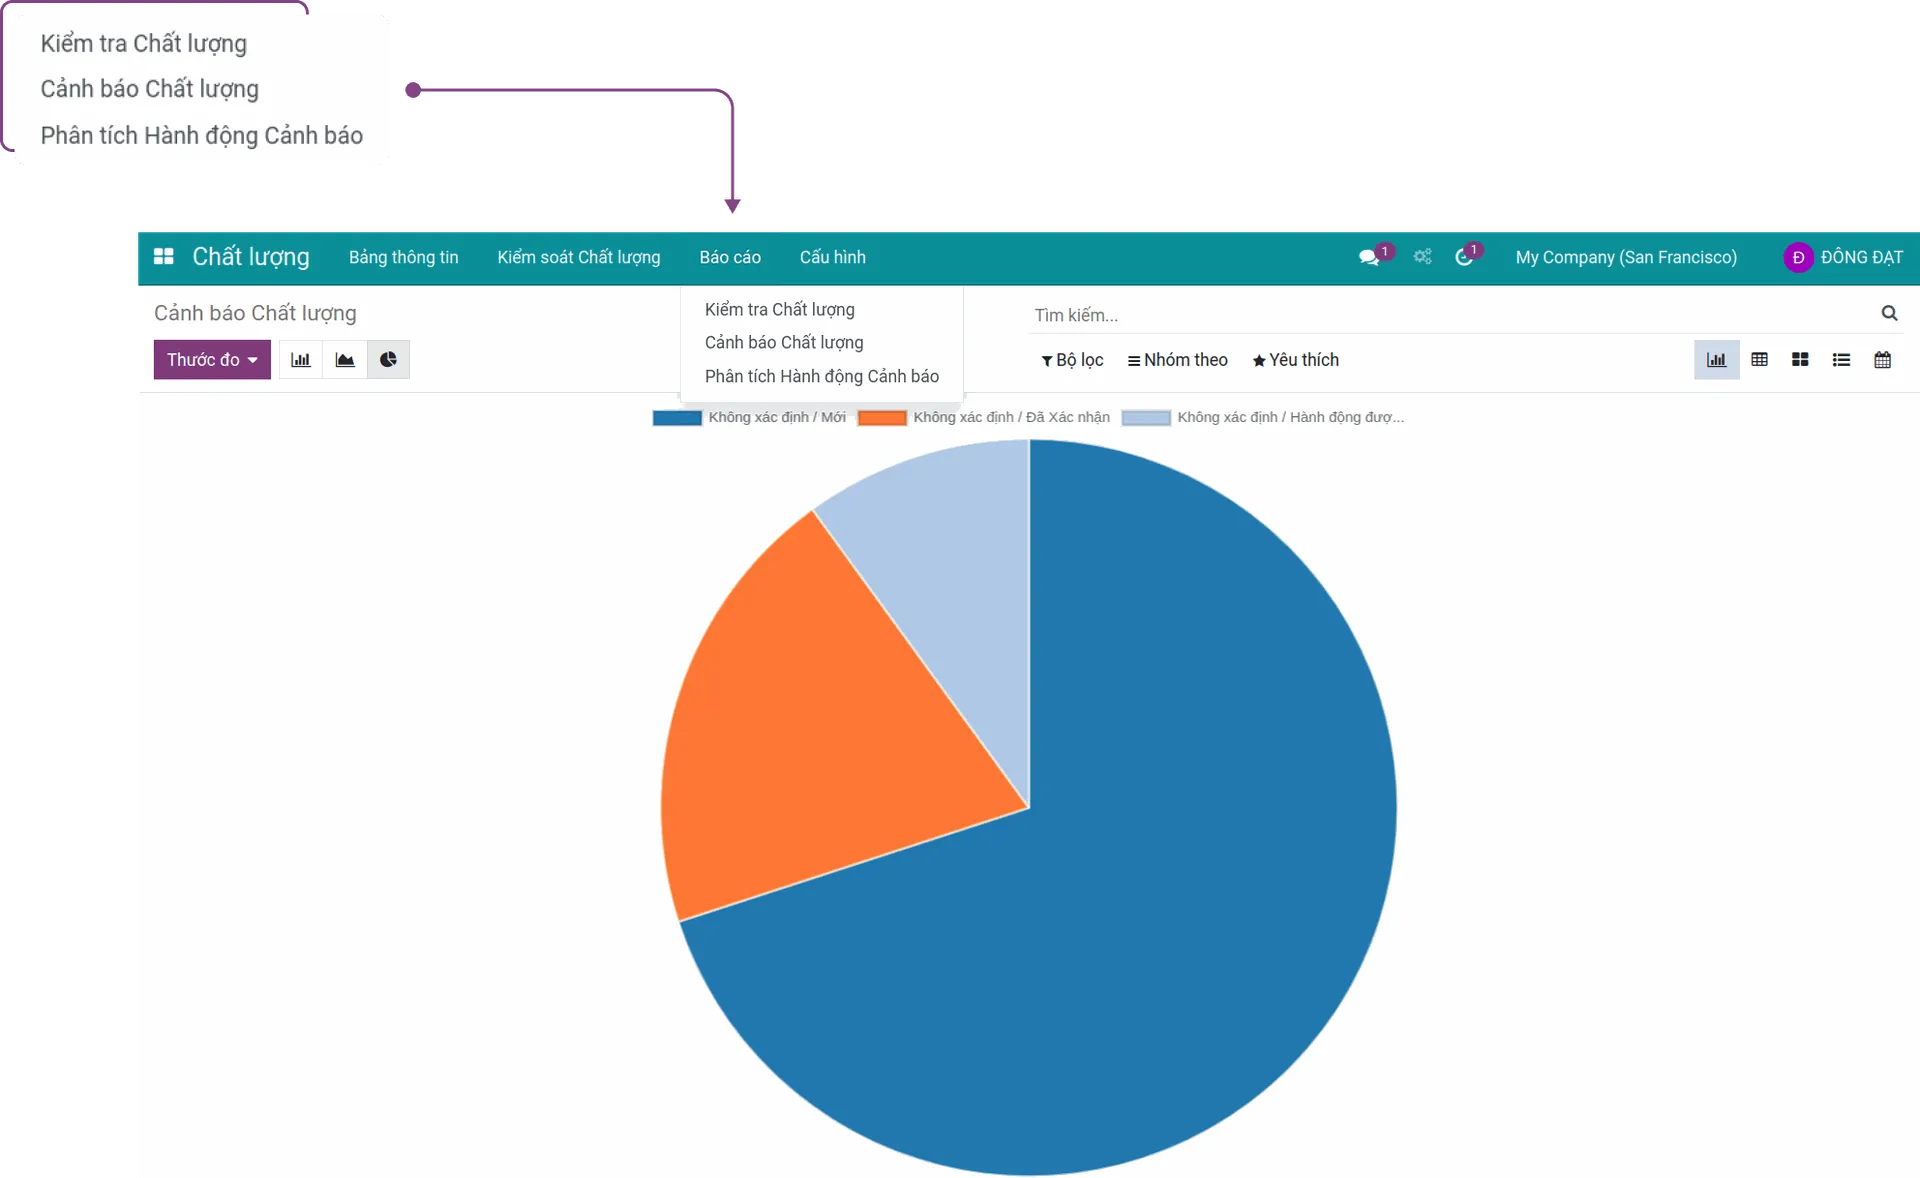Choose 'Phân tích Hành động Cảnh báo' menu entry

pos(821,376)
